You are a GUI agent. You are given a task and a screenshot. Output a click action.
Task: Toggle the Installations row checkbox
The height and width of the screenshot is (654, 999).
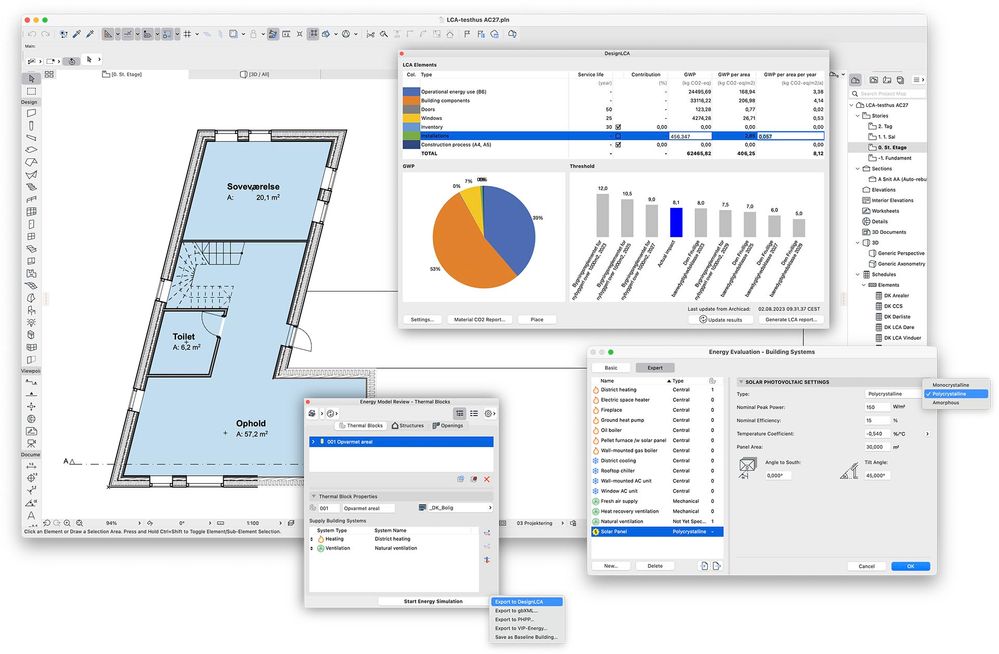click(x=618, y=136)
